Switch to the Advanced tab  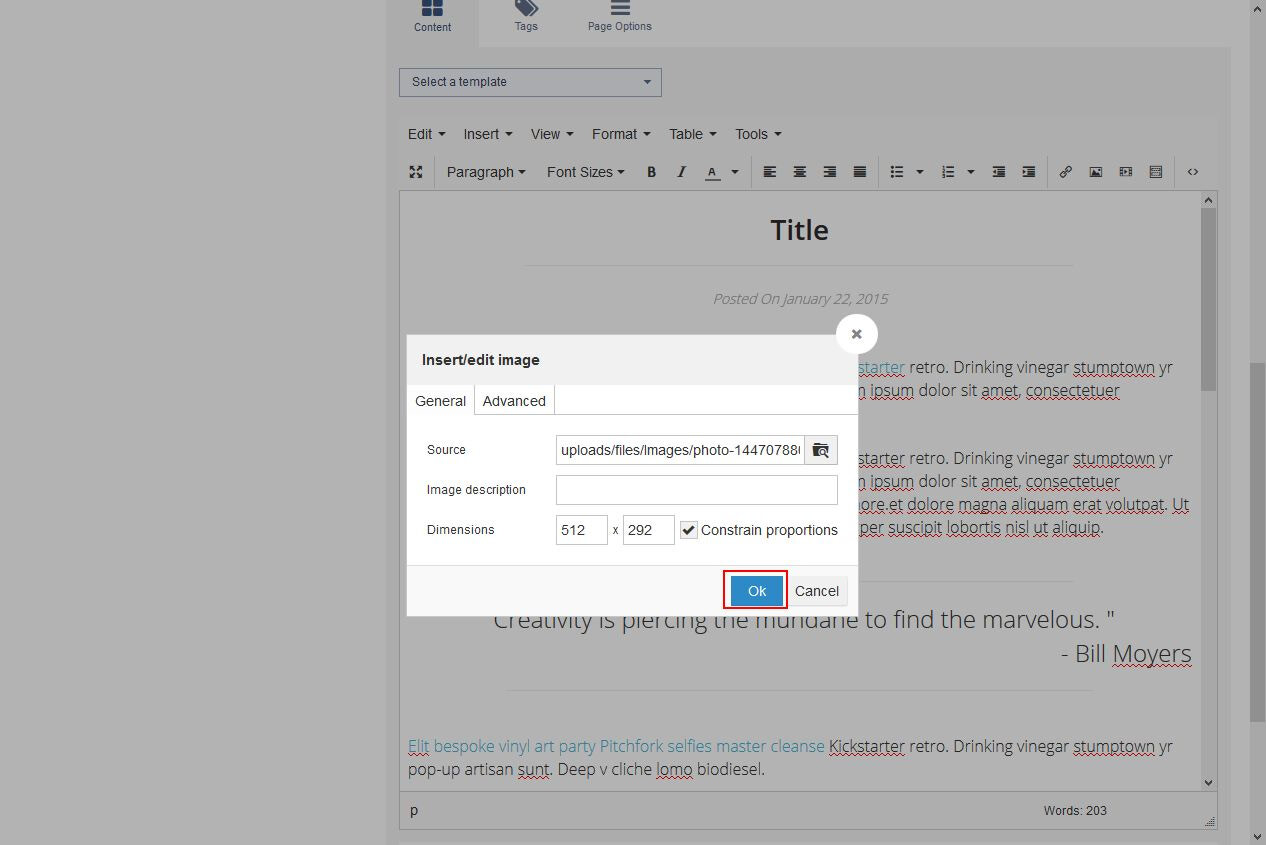514,401
